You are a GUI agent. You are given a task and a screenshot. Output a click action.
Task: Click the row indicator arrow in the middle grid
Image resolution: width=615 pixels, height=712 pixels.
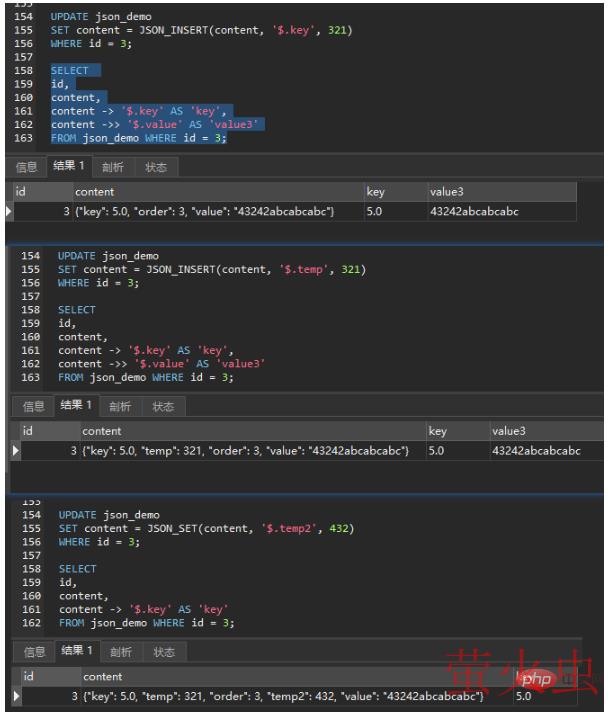click(x=14, y=452)
